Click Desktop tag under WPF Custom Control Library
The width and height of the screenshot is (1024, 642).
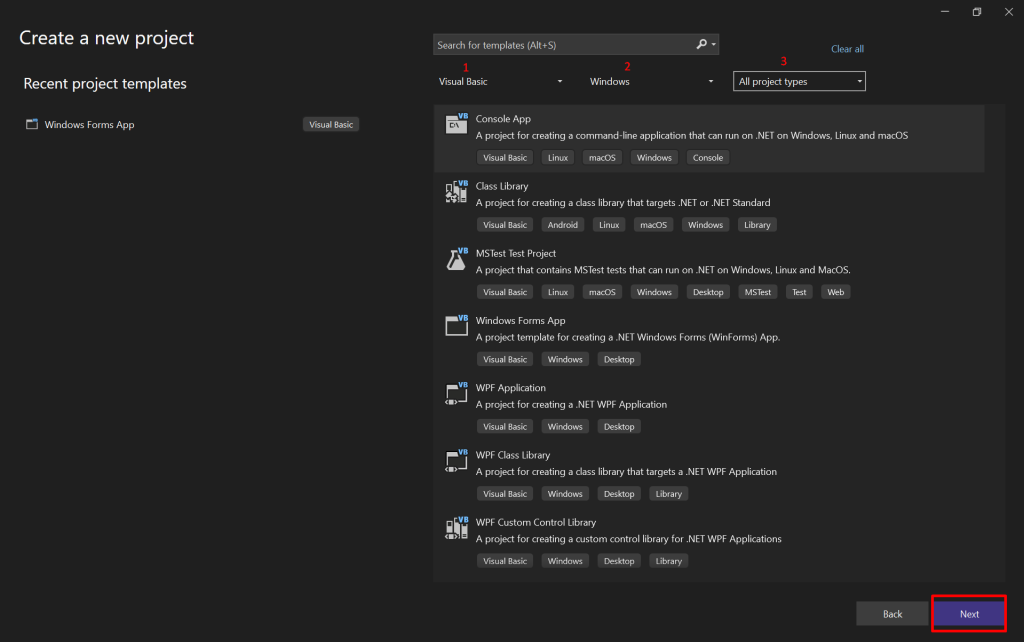tap(618, 561)
